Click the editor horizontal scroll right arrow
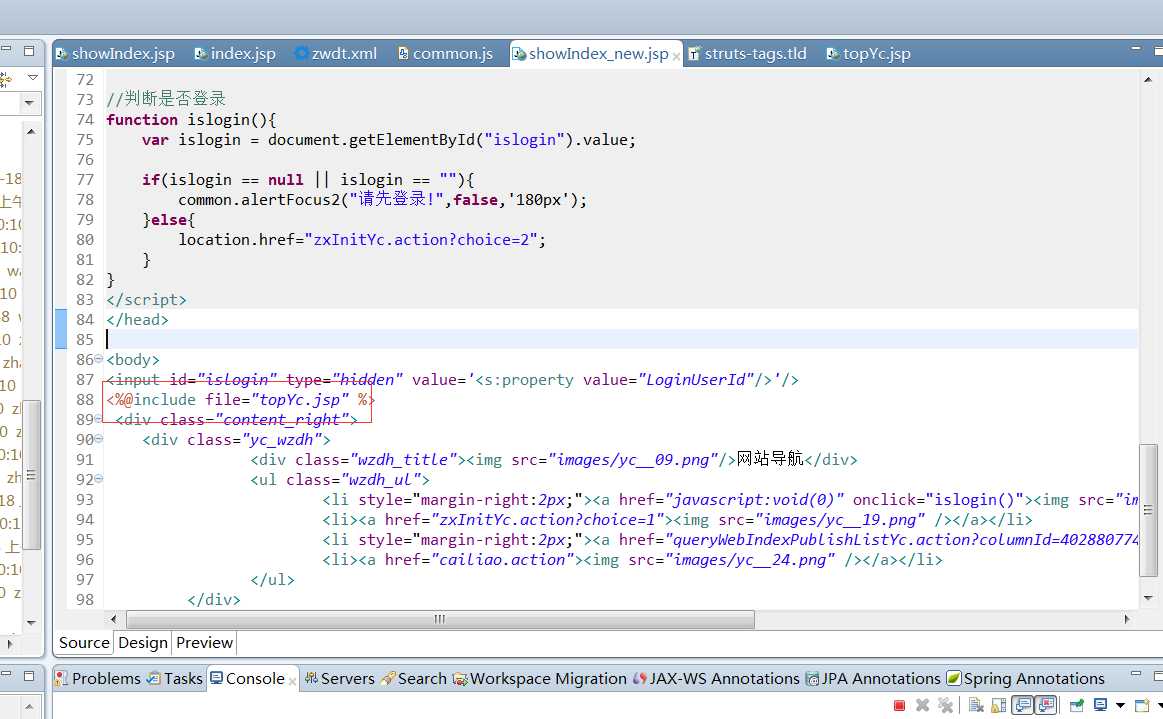Viewport: 1163px width, 719px height. click(x=1127, y=619)
